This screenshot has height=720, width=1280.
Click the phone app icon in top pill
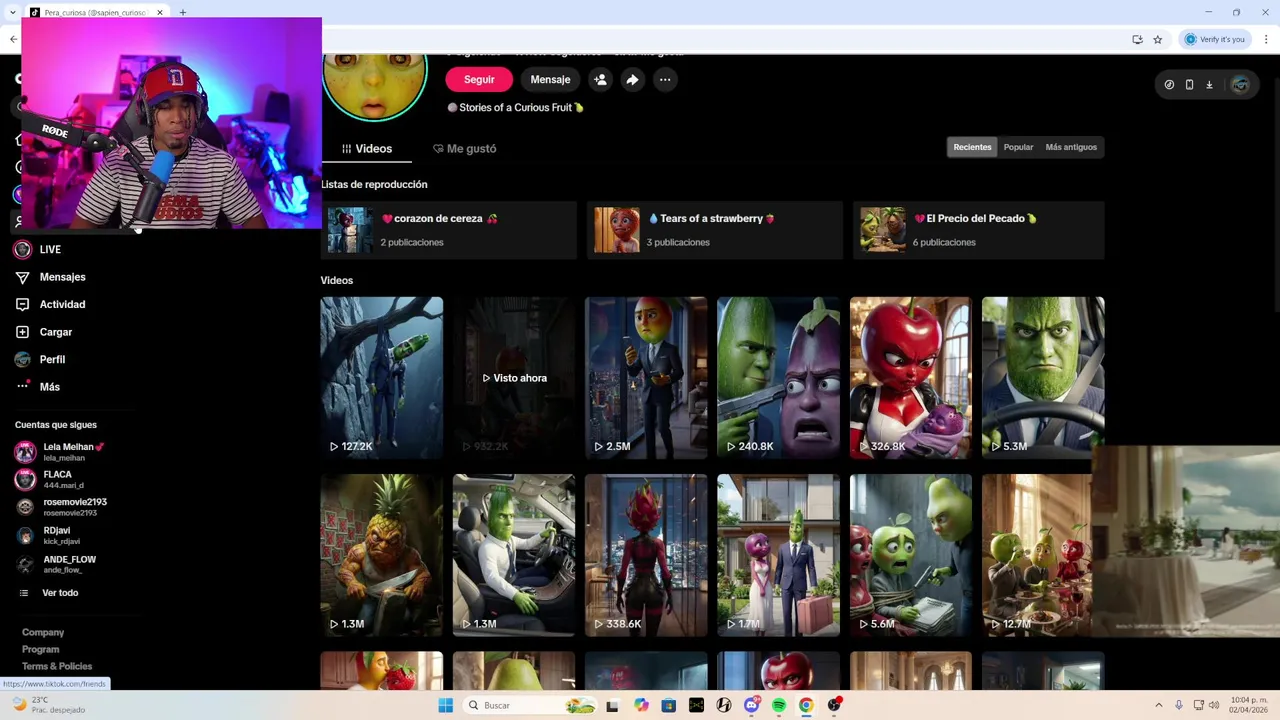click(1189, 85)
